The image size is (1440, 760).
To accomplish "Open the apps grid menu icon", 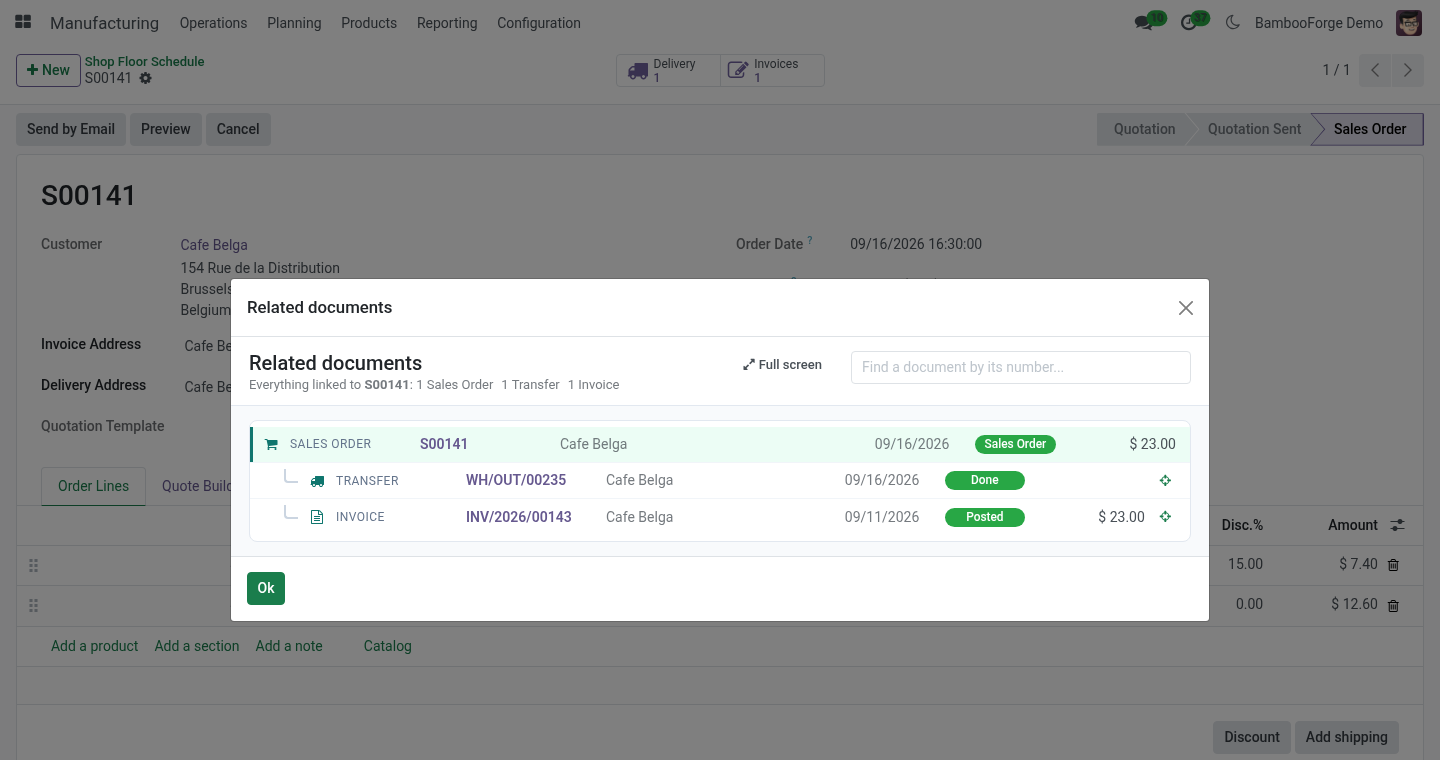I will click(23, 22).
